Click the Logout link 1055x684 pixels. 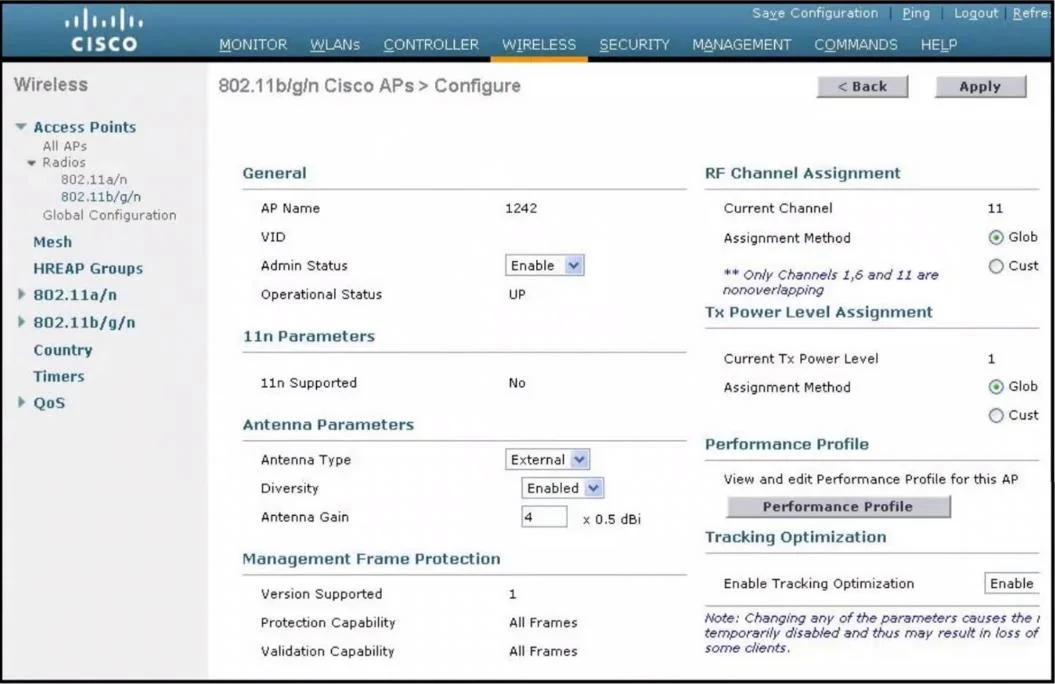point(976,13)
